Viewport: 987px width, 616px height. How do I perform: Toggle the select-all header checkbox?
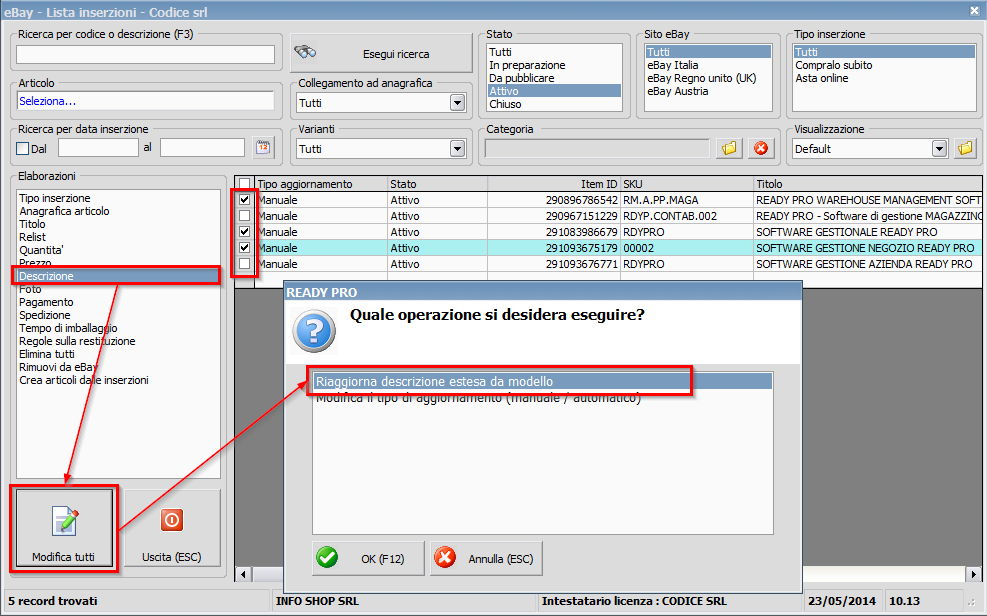click(x=244, y=184)
